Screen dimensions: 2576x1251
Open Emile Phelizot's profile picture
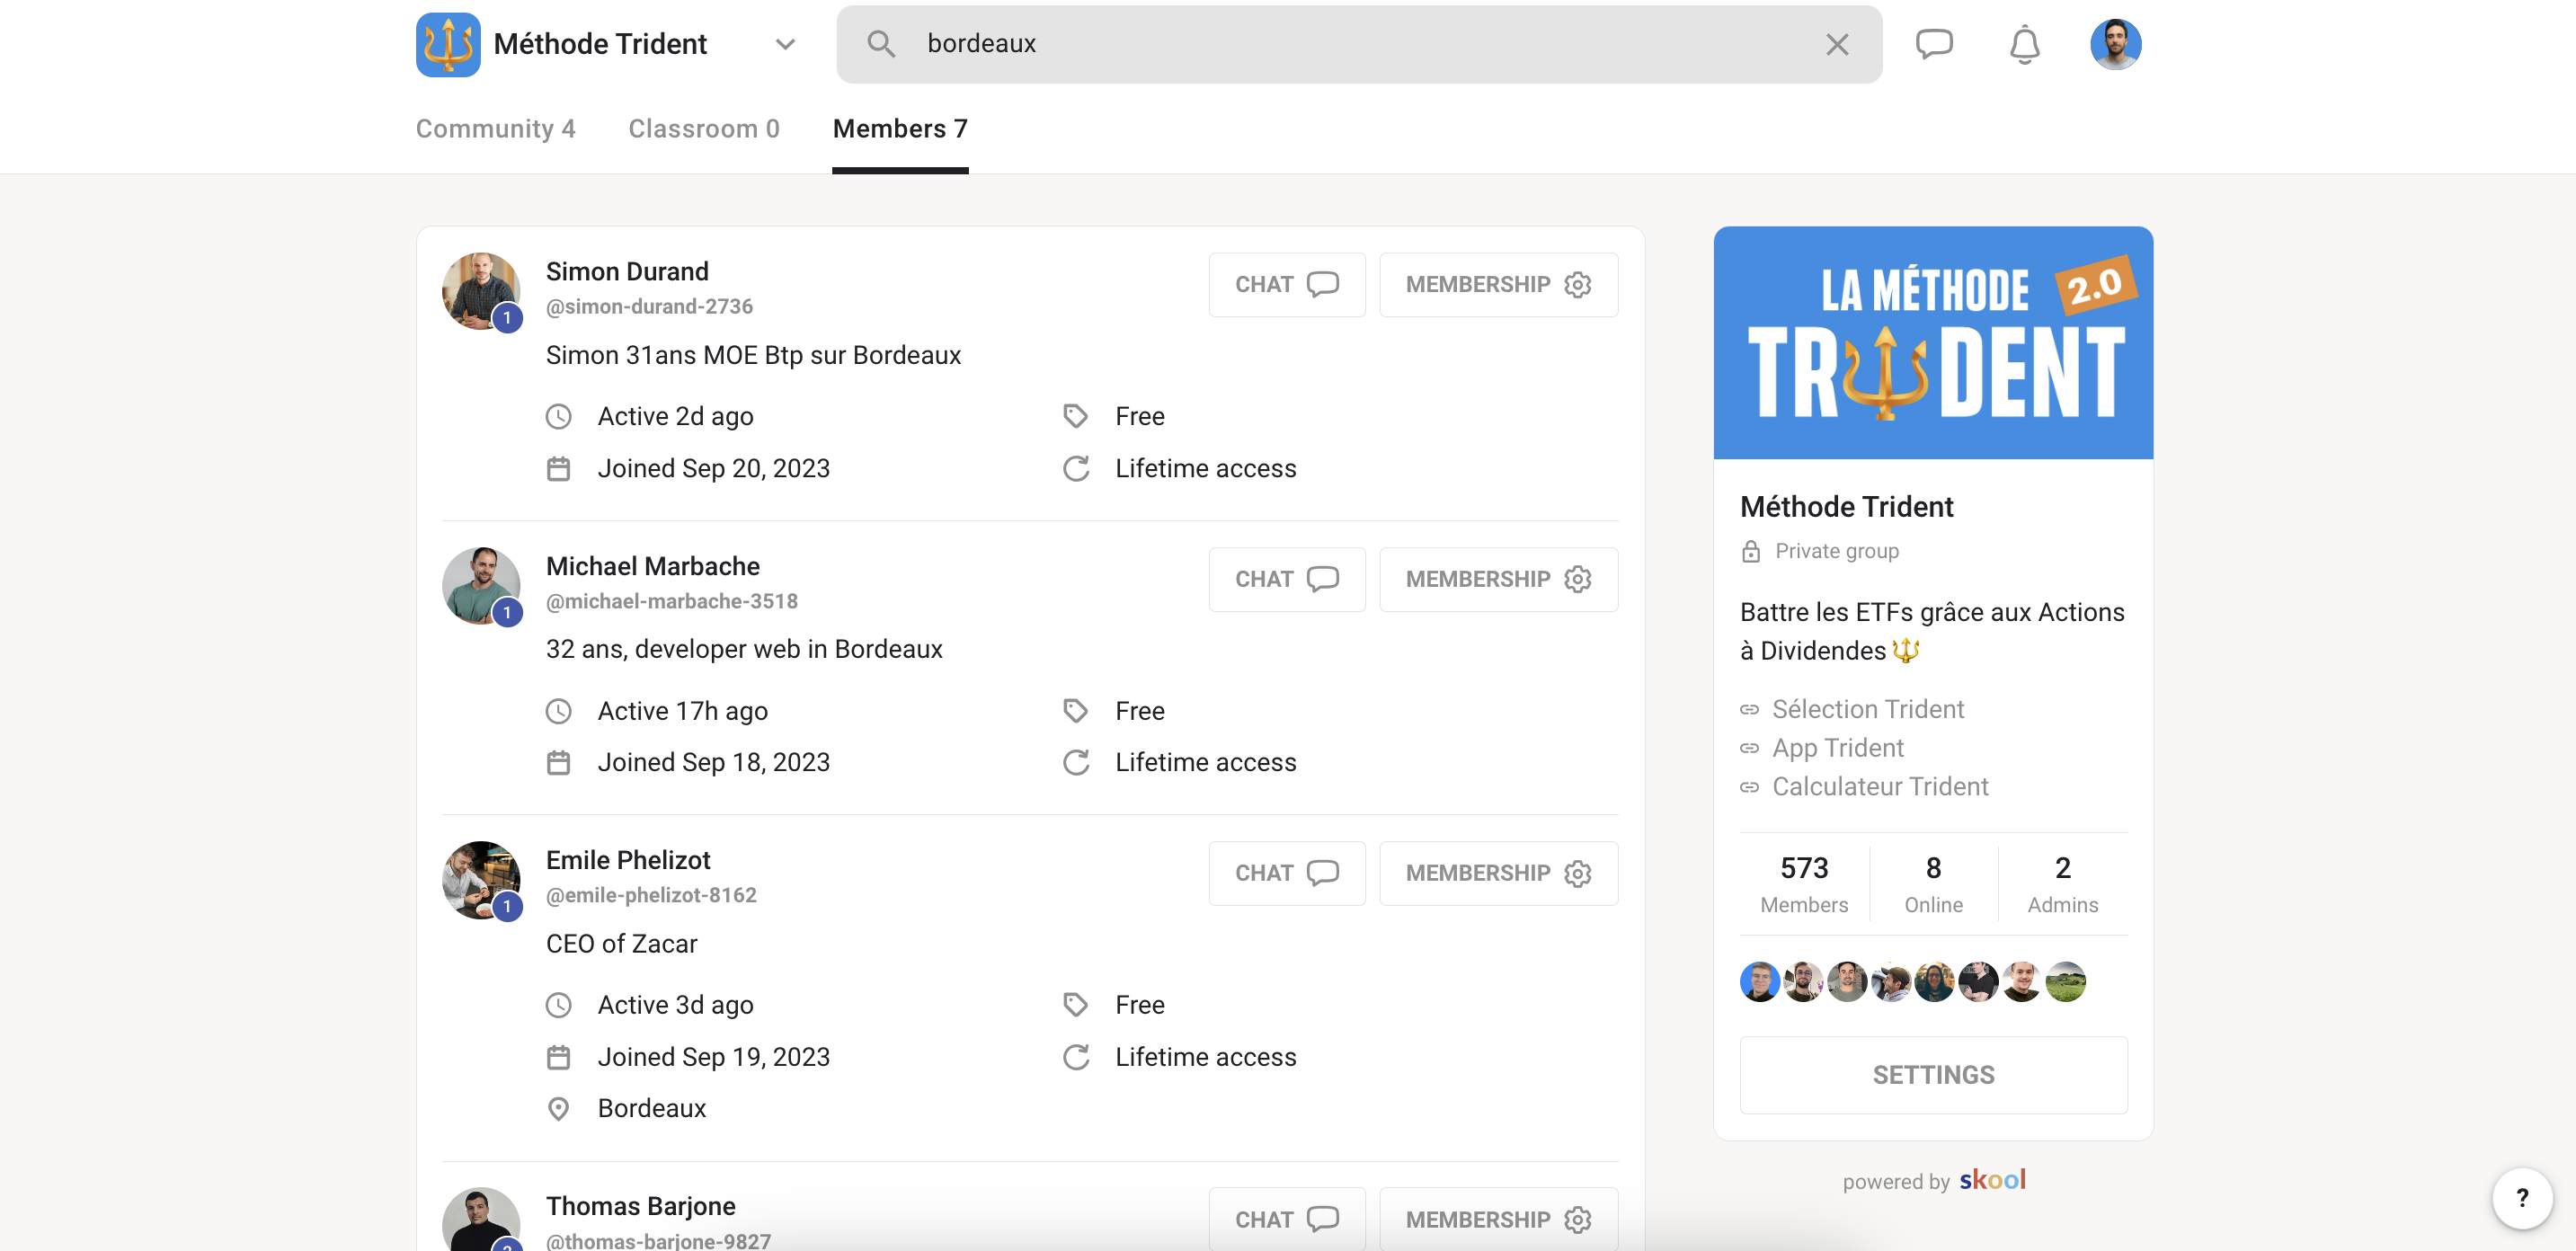click(x=481, y=880)
